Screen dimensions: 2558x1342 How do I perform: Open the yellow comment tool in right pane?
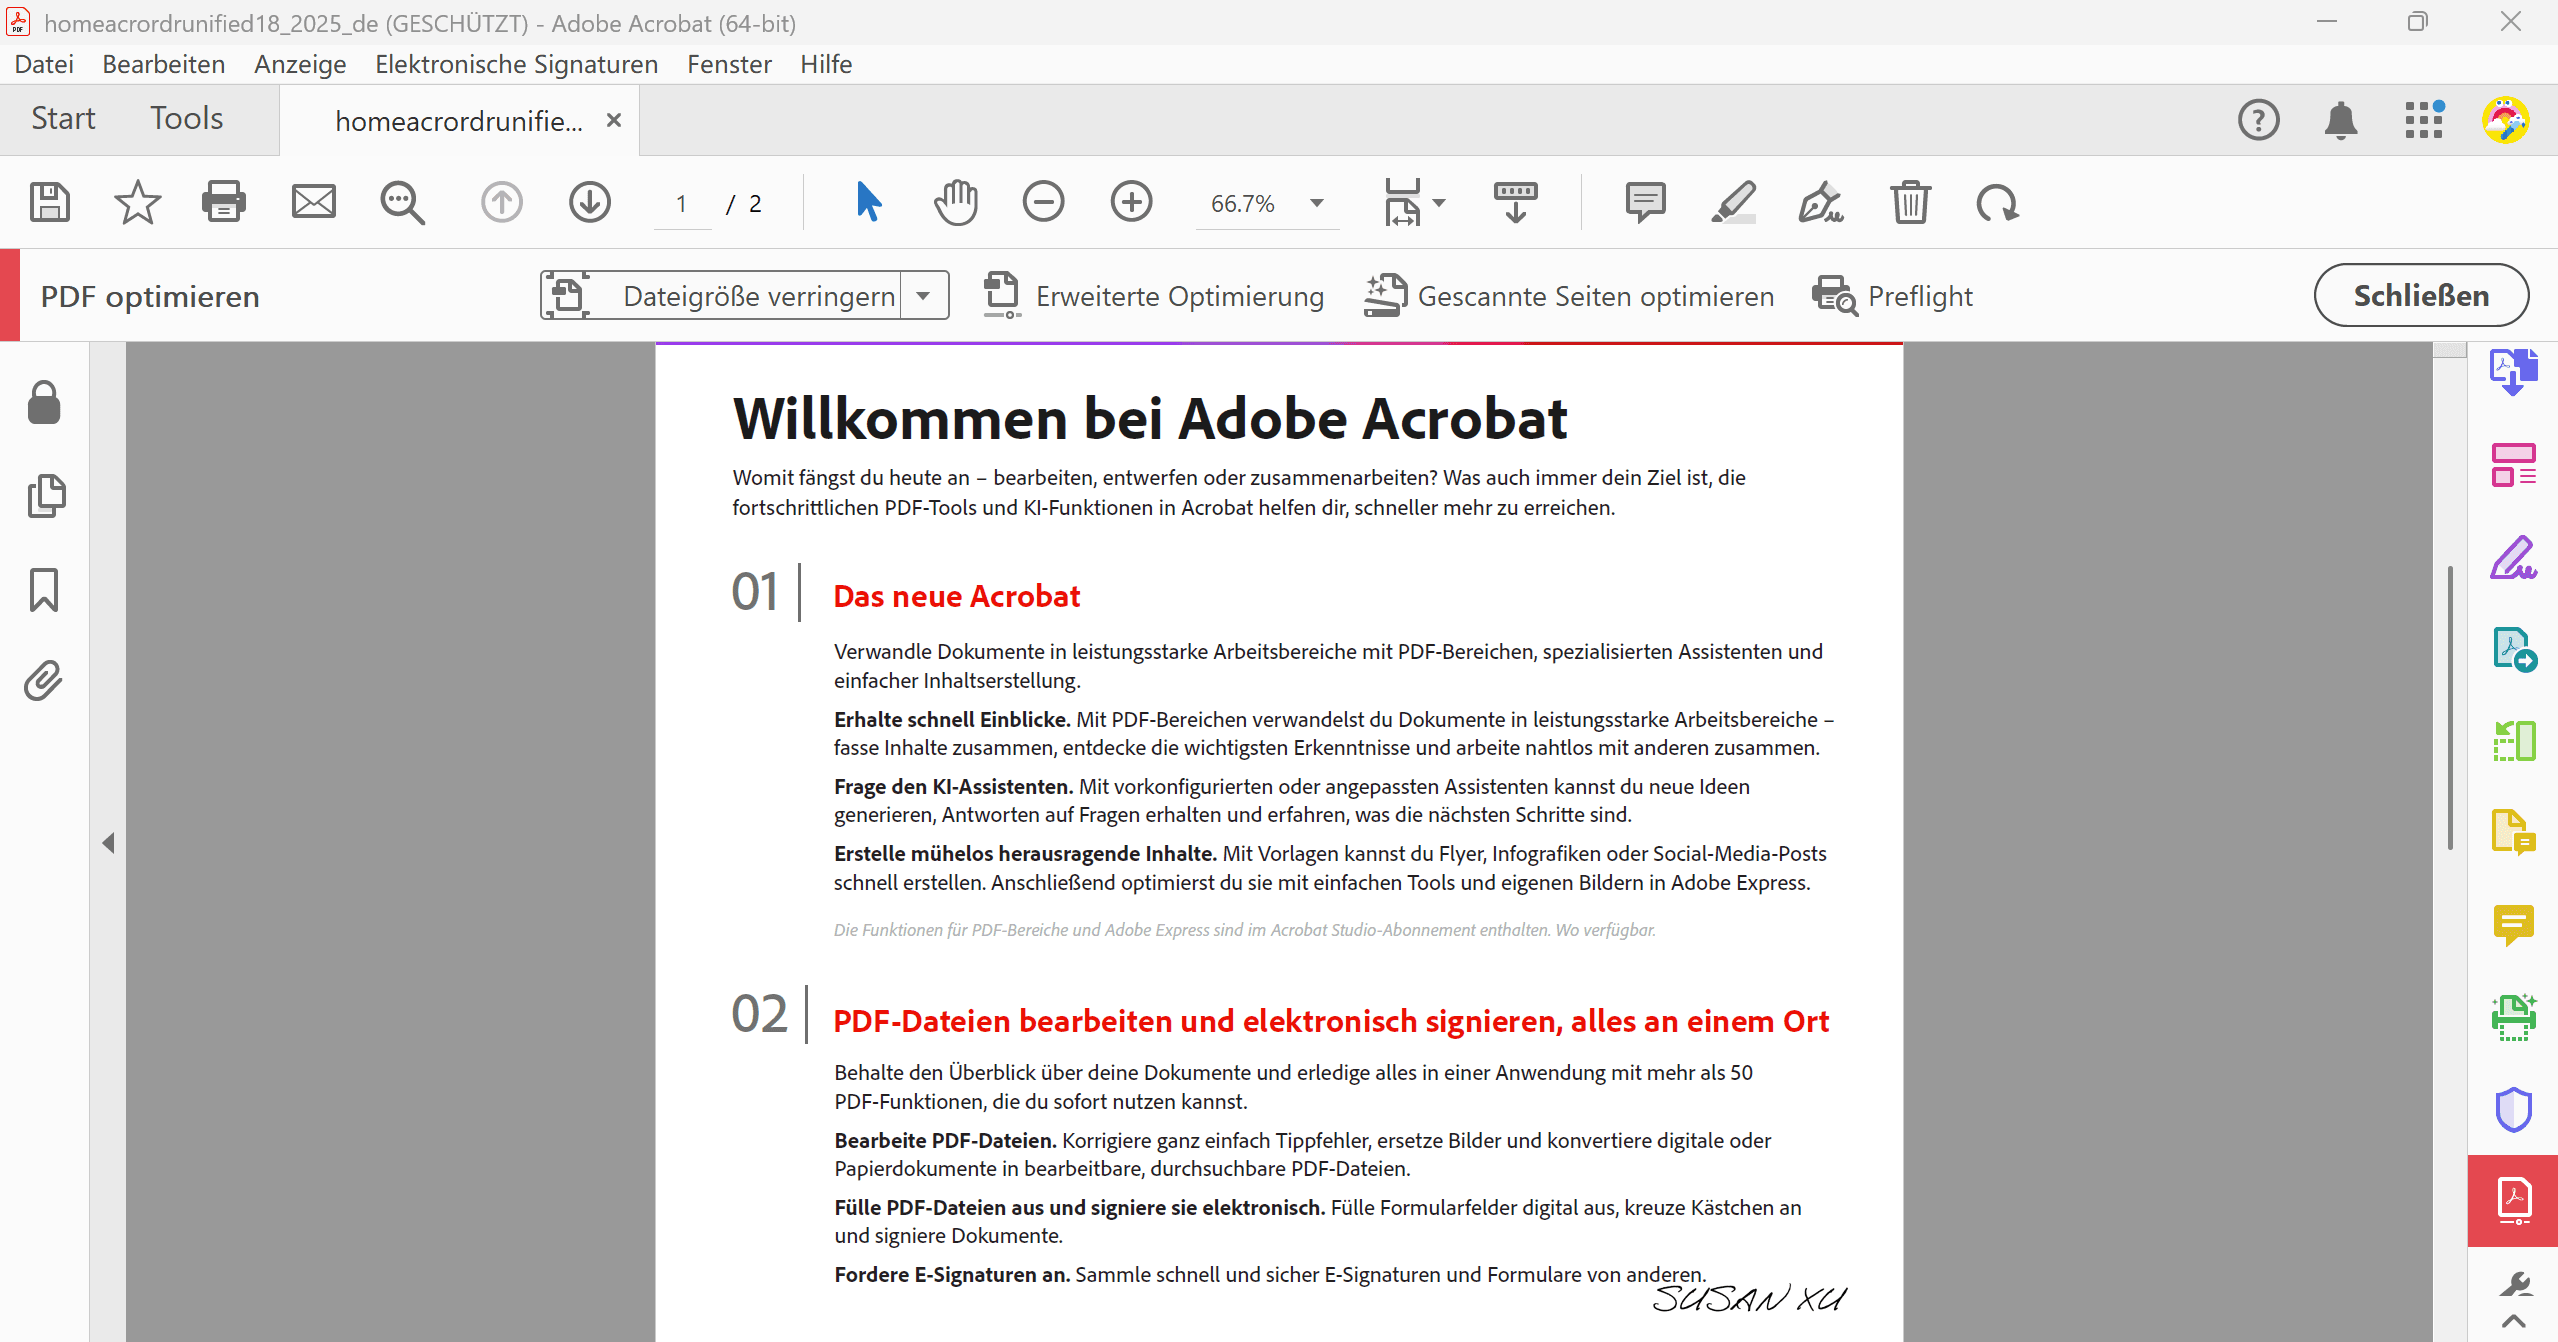(x=2513, y=926)
